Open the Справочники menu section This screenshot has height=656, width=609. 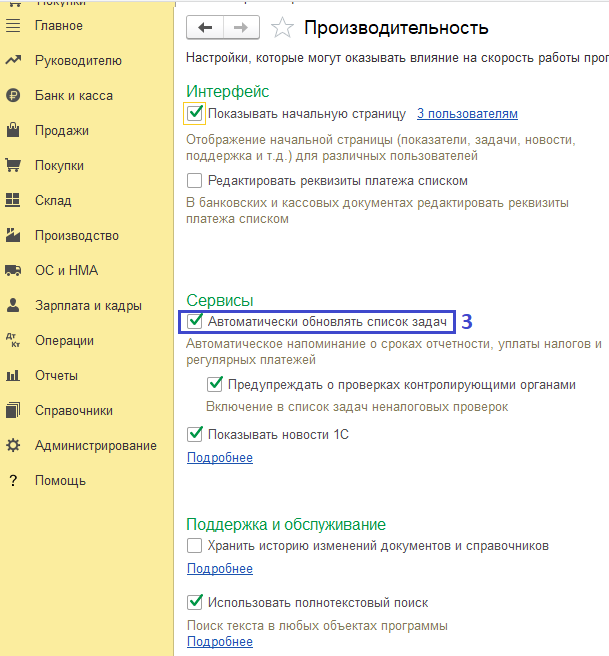pos(73,411)
